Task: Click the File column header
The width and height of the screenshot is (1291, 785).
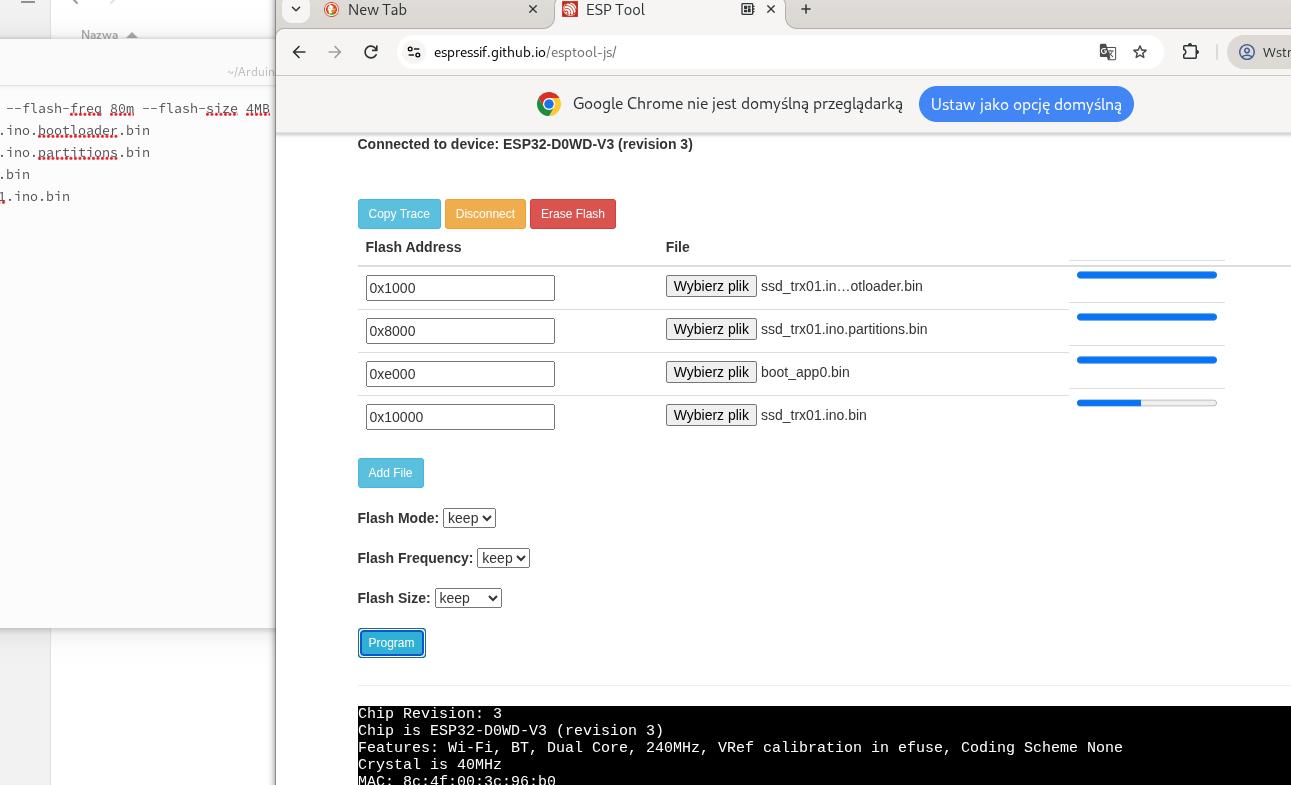Action: click(677, 247)
